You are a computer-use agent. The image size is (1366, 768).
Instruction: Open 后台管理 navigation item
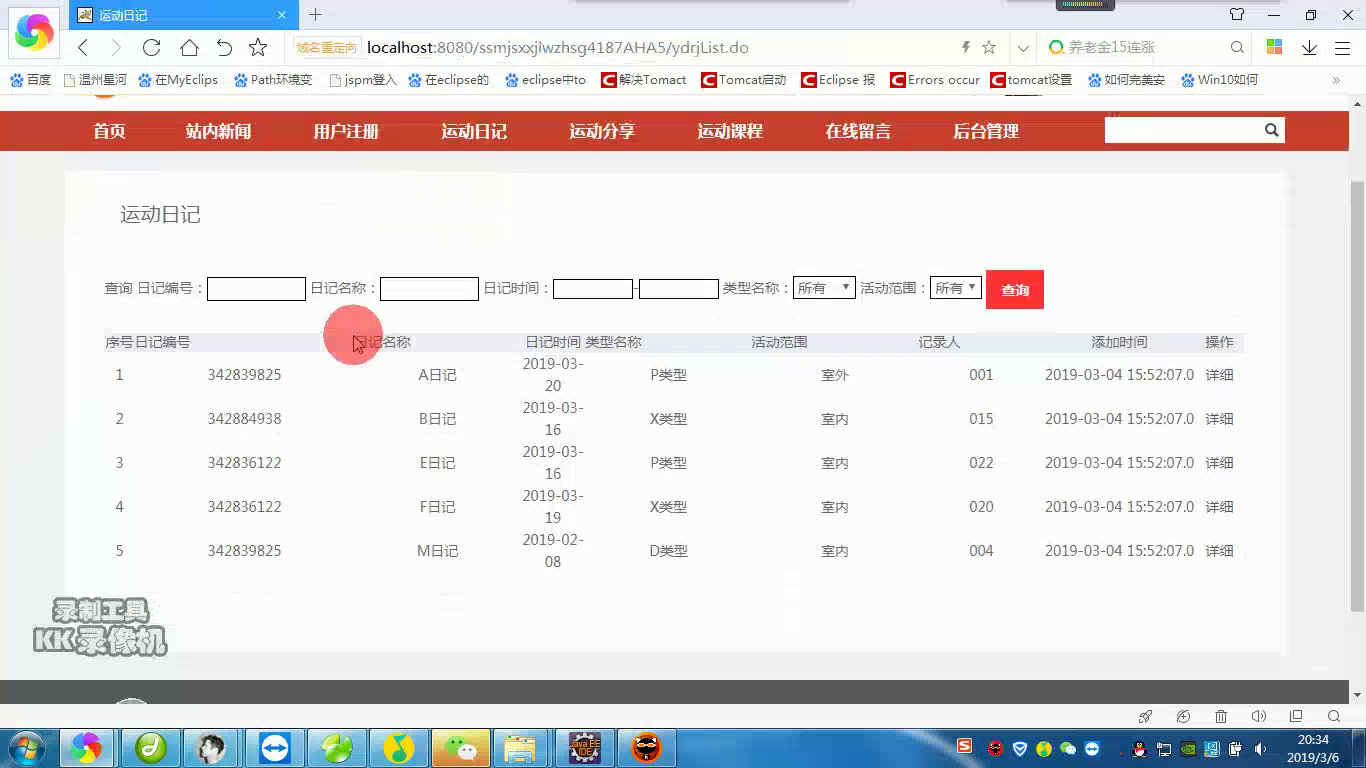(986, 131)
